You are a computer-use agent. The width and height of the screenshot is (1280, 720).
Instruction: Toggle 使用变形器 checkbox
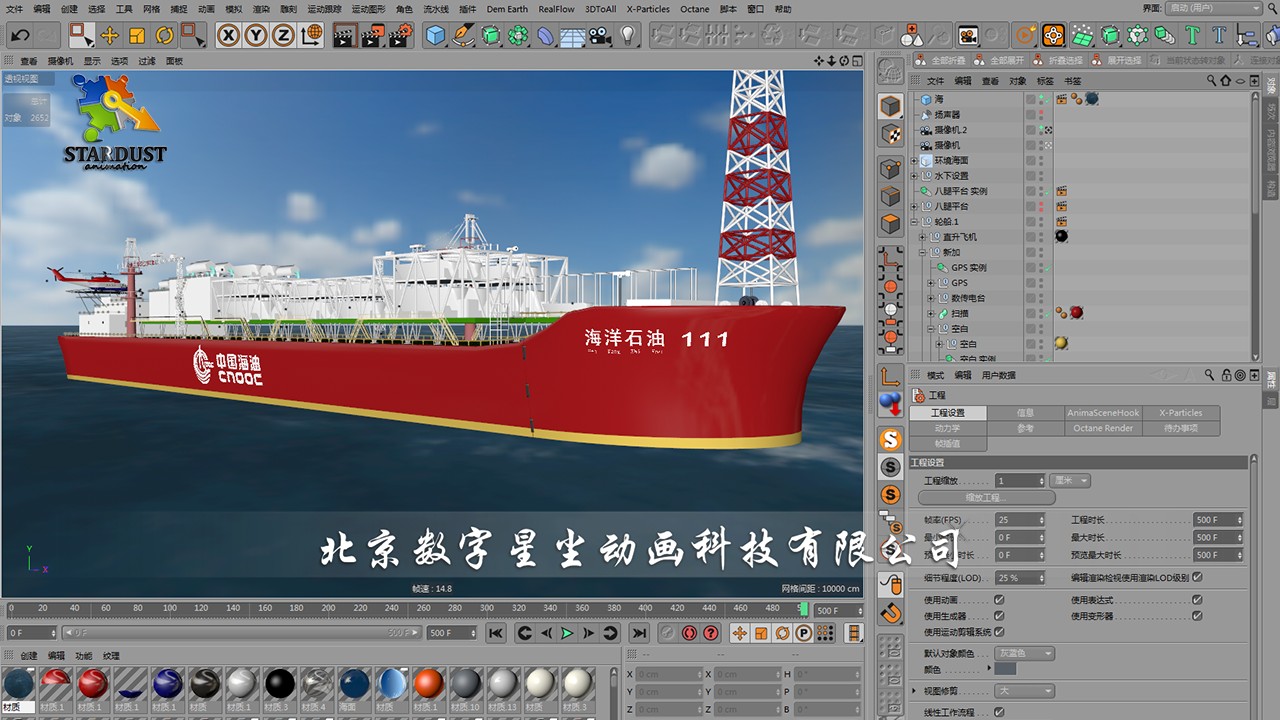[1197, 616]
